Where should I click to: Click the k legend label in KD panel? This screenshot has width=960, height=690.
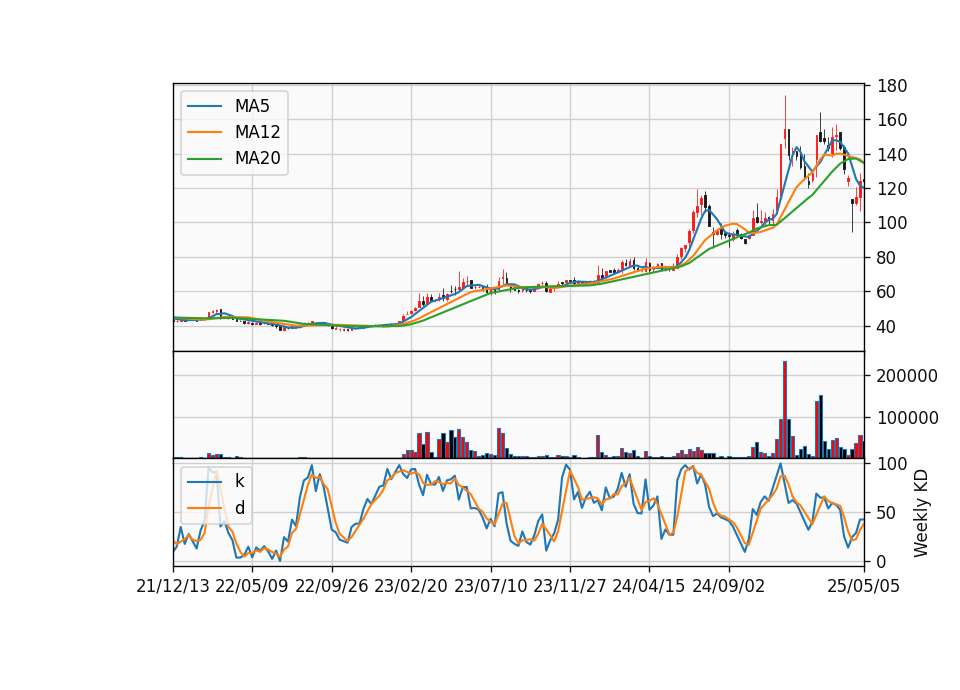pyautogui.click(x=239, y=481)
